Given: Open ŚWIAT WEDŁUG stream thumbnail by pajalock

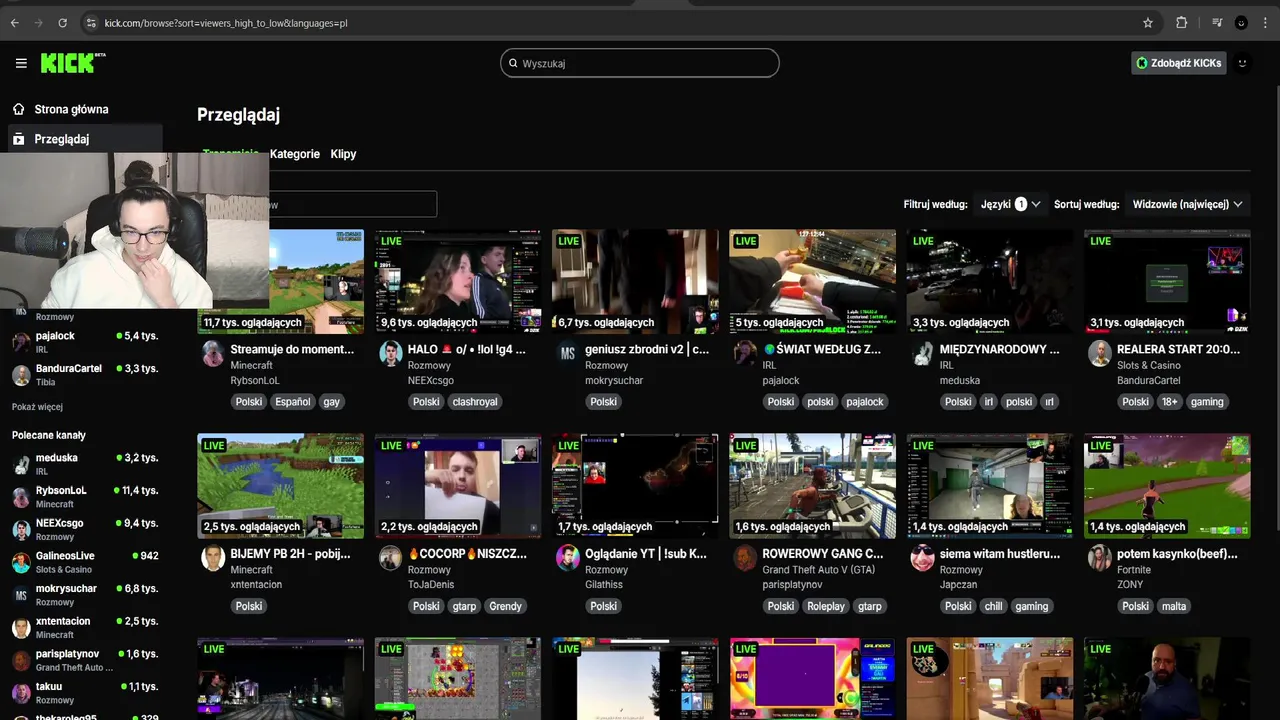Looking at the screenshot, I should (x=812, y=281).
